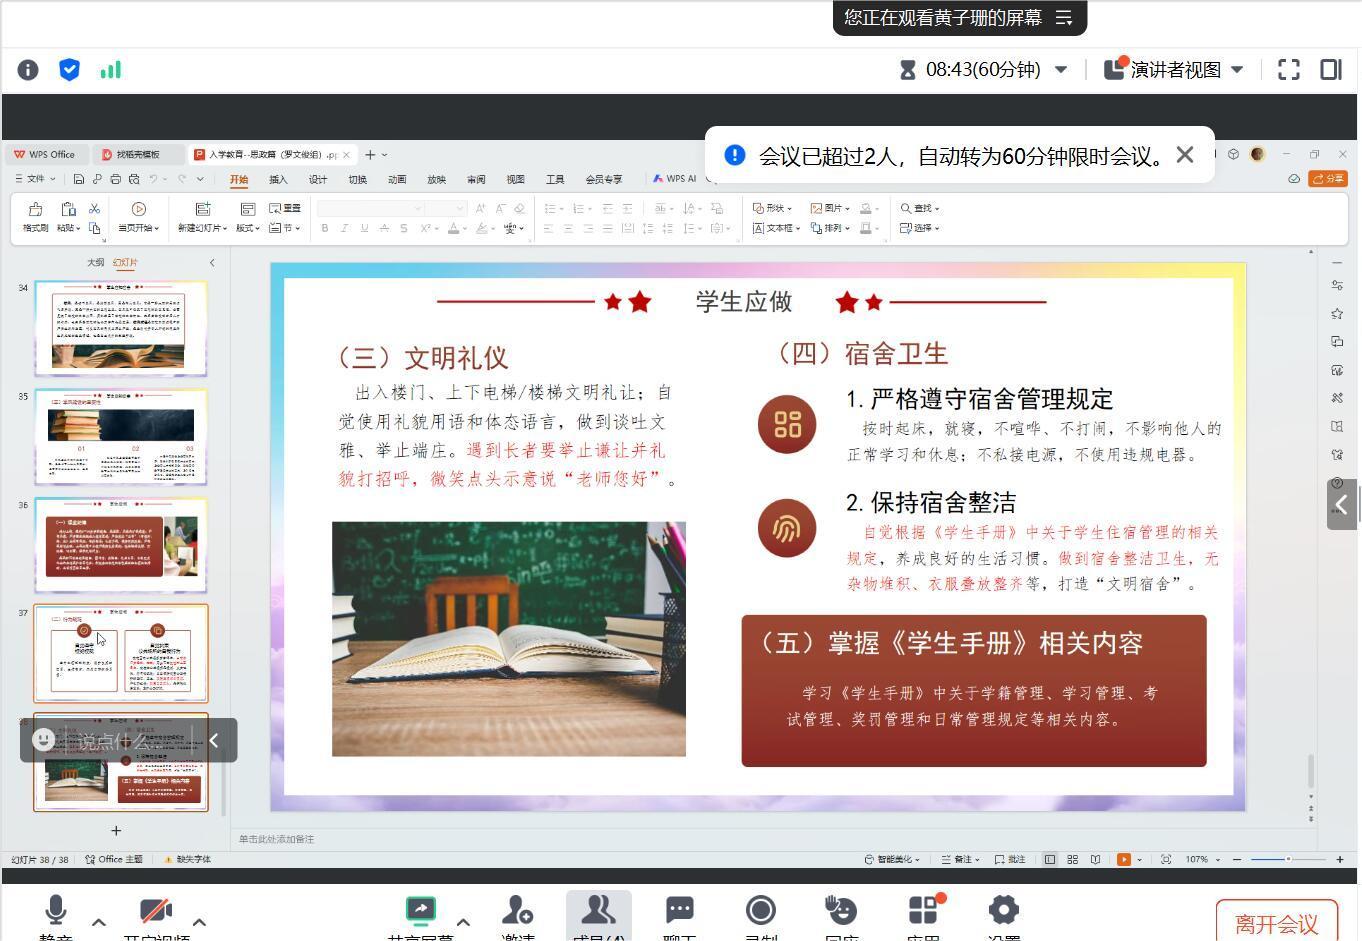Select slide 36 thumbnail
This screenshot has height=941, width=1362.
click(x=121, y=545)
